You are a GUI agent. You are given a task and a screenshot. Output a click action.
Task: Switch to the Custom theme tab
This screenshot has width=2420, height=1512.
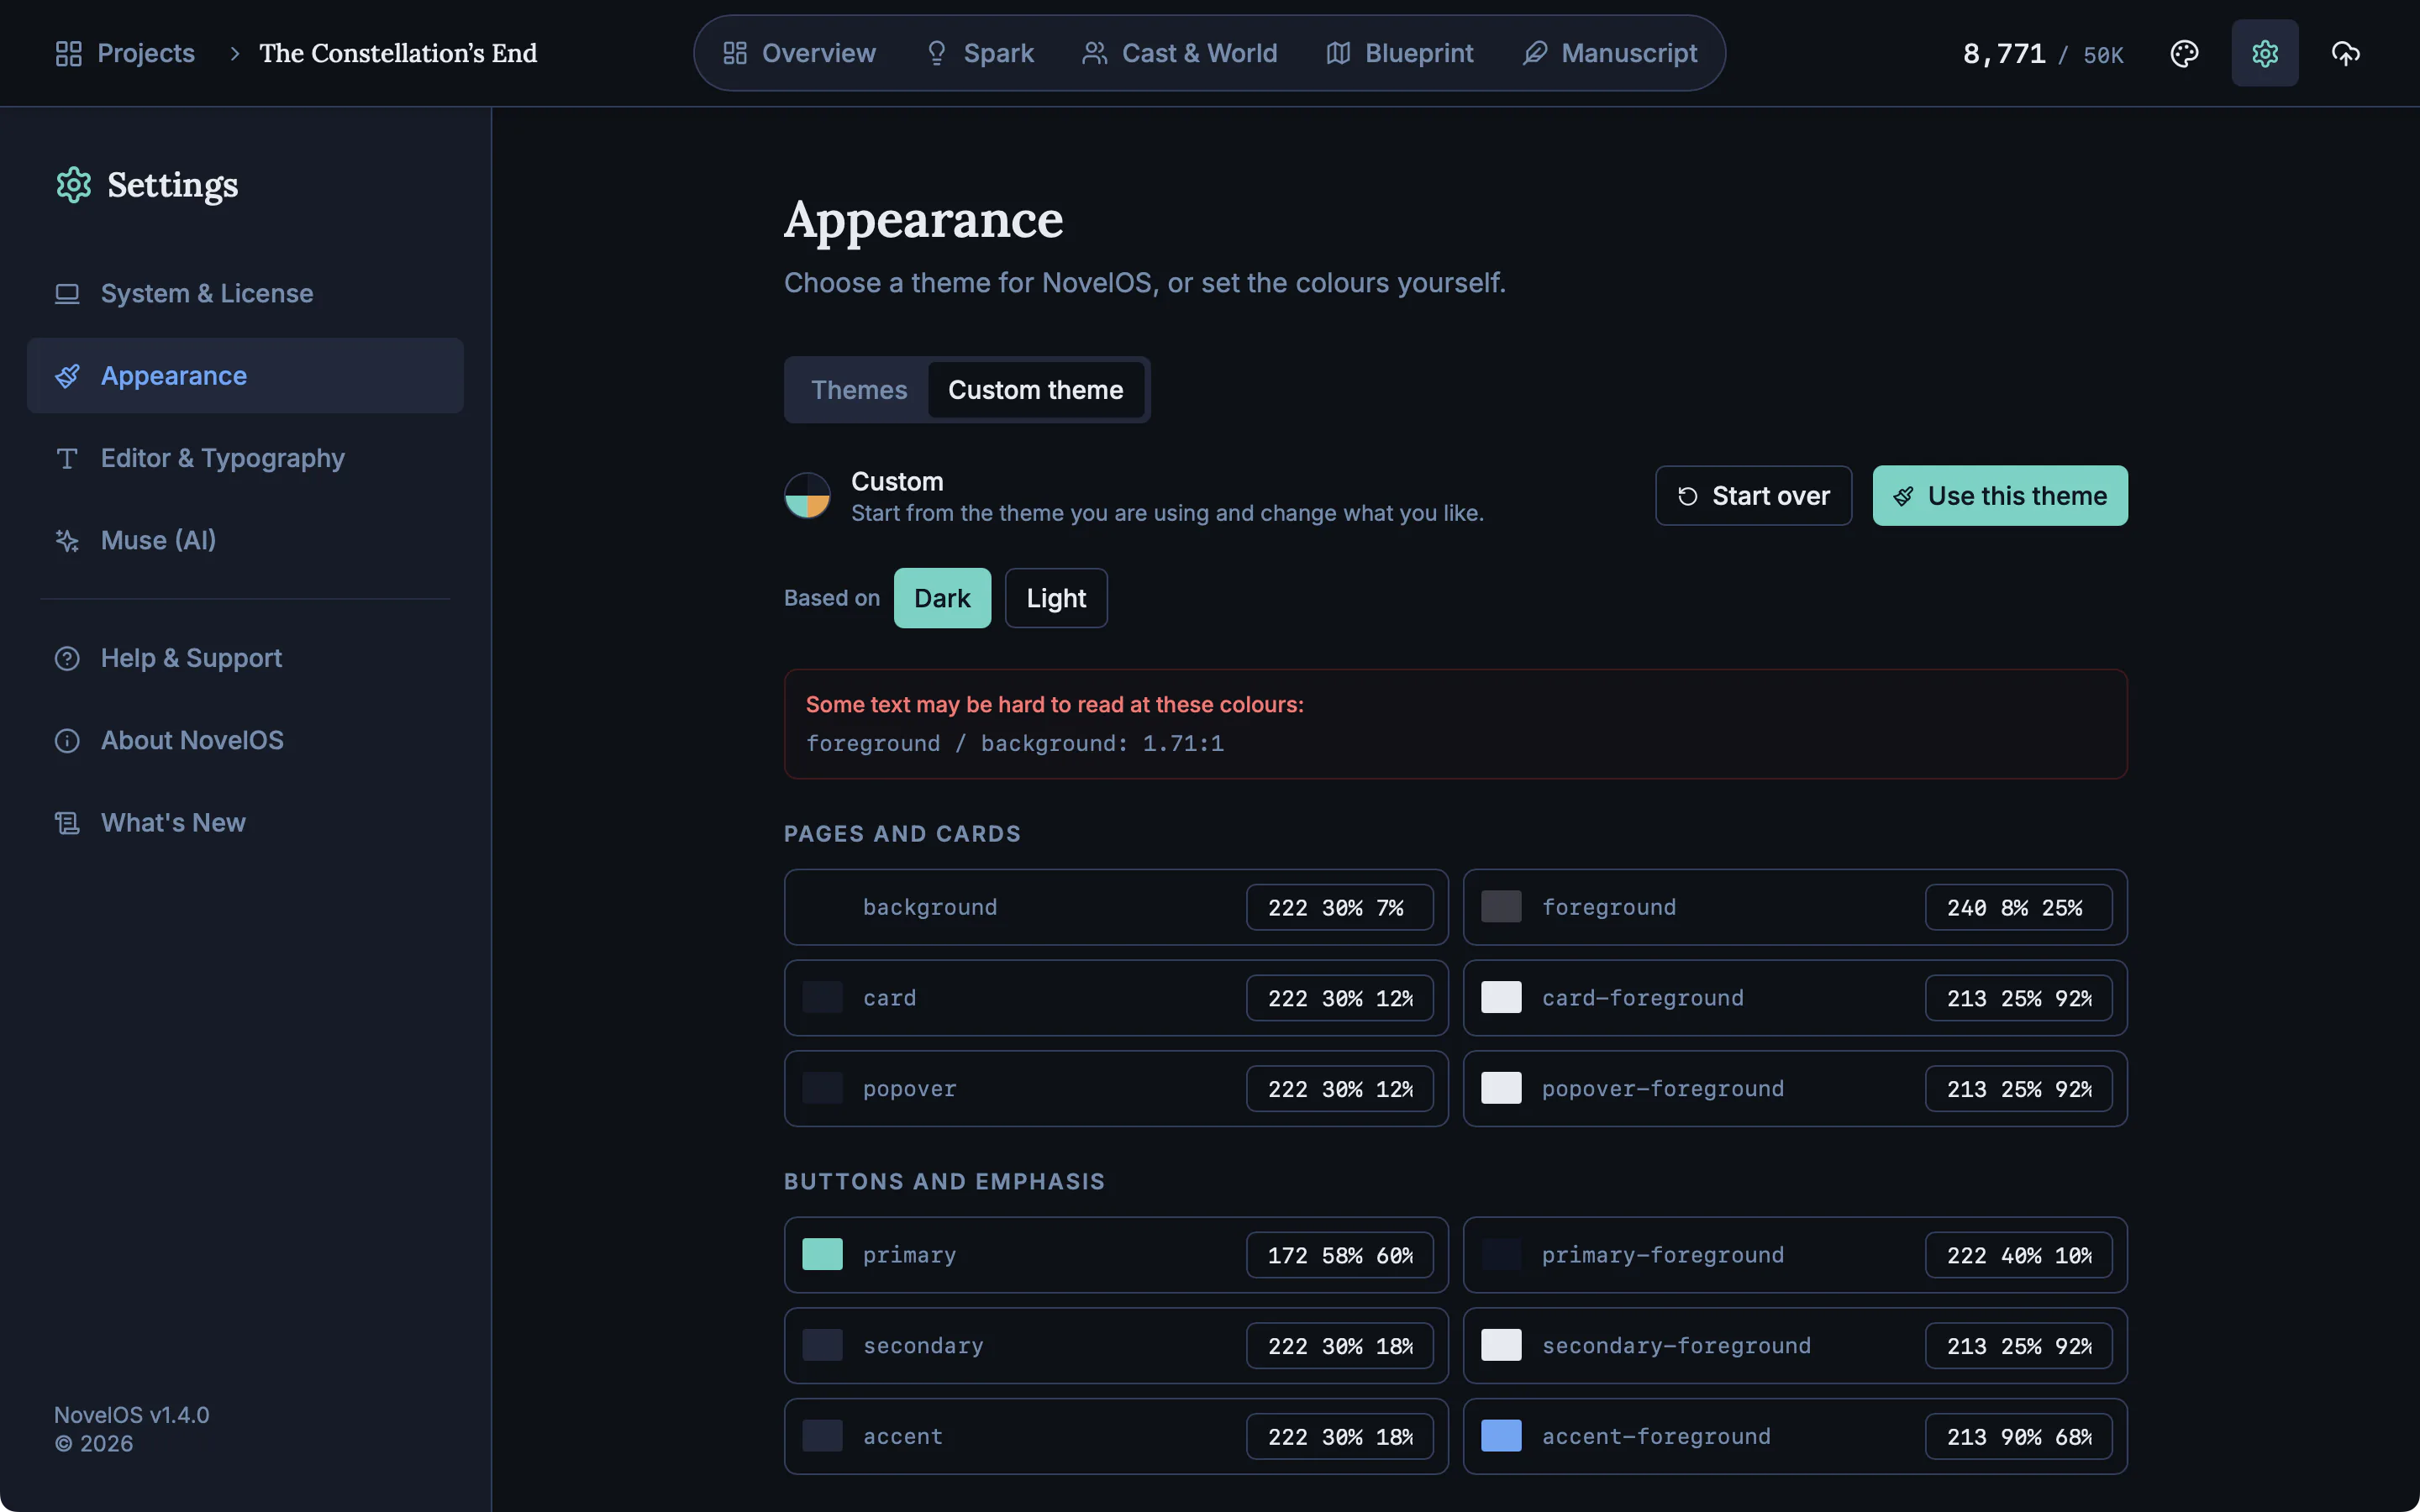1036,390
